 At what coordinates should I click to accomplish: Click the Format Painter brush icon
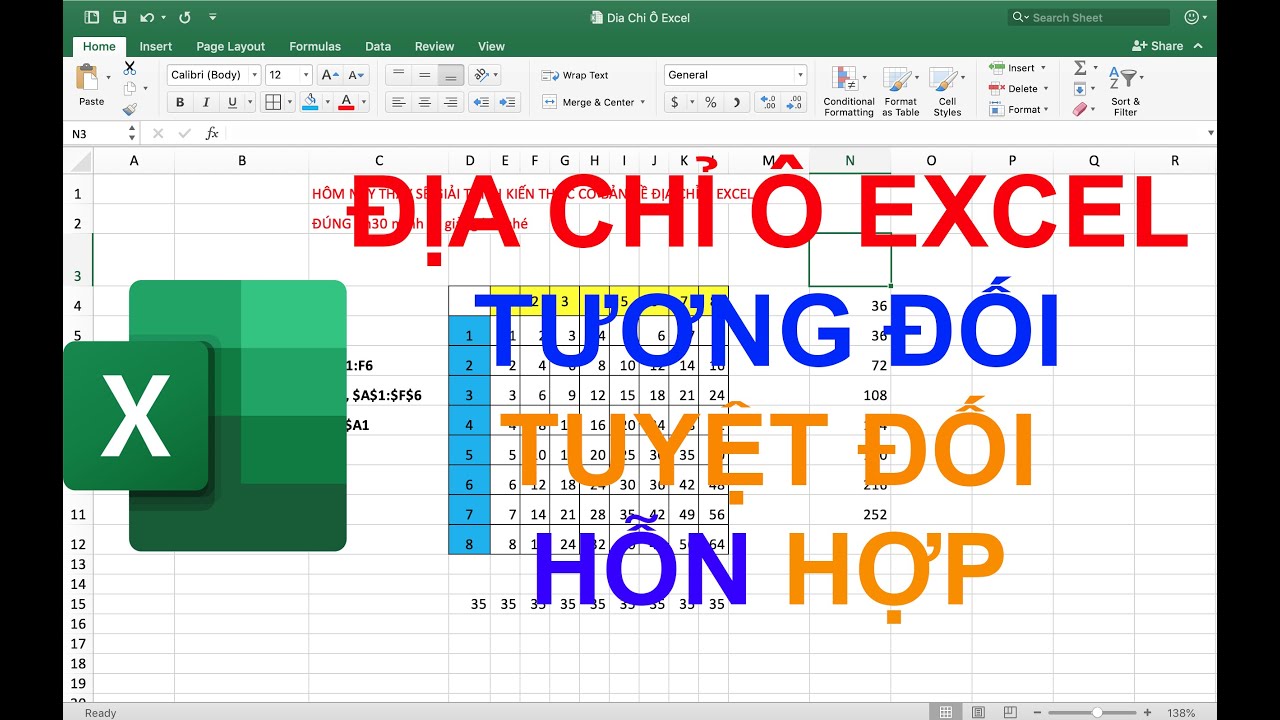(129, 110)
